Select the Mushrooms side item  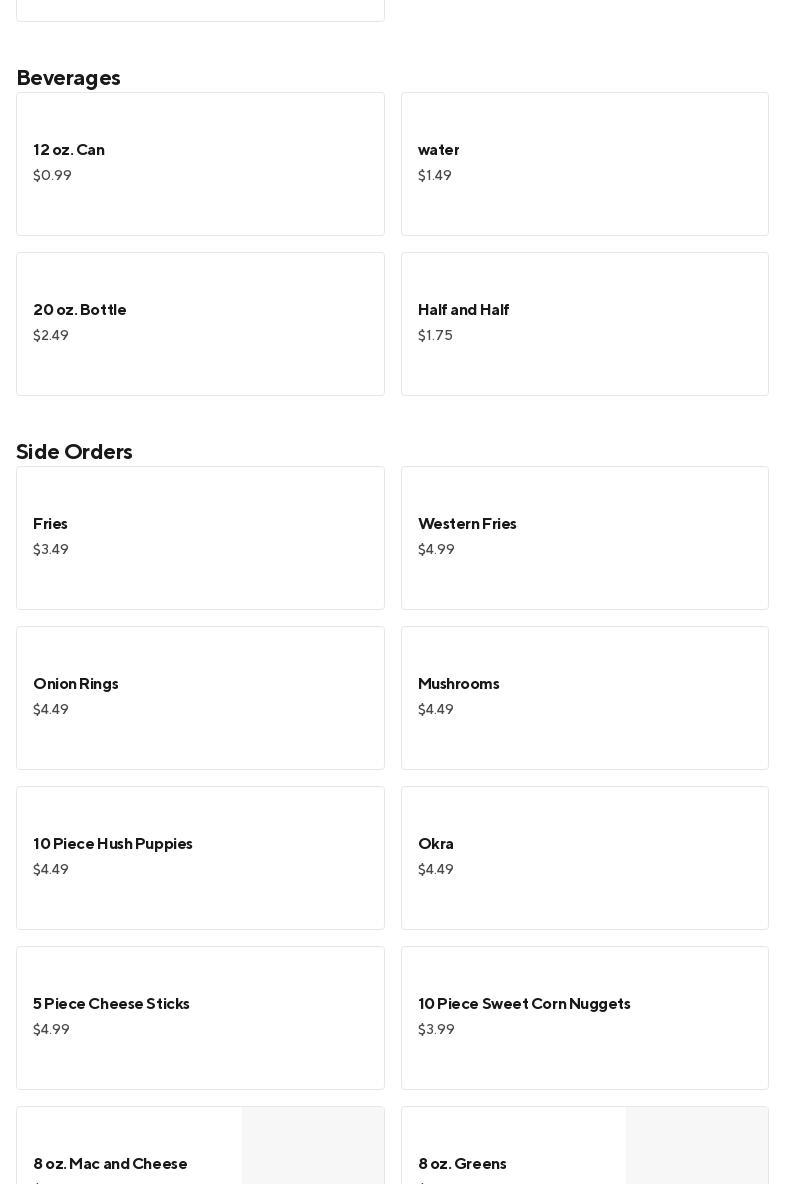[584, 698]
